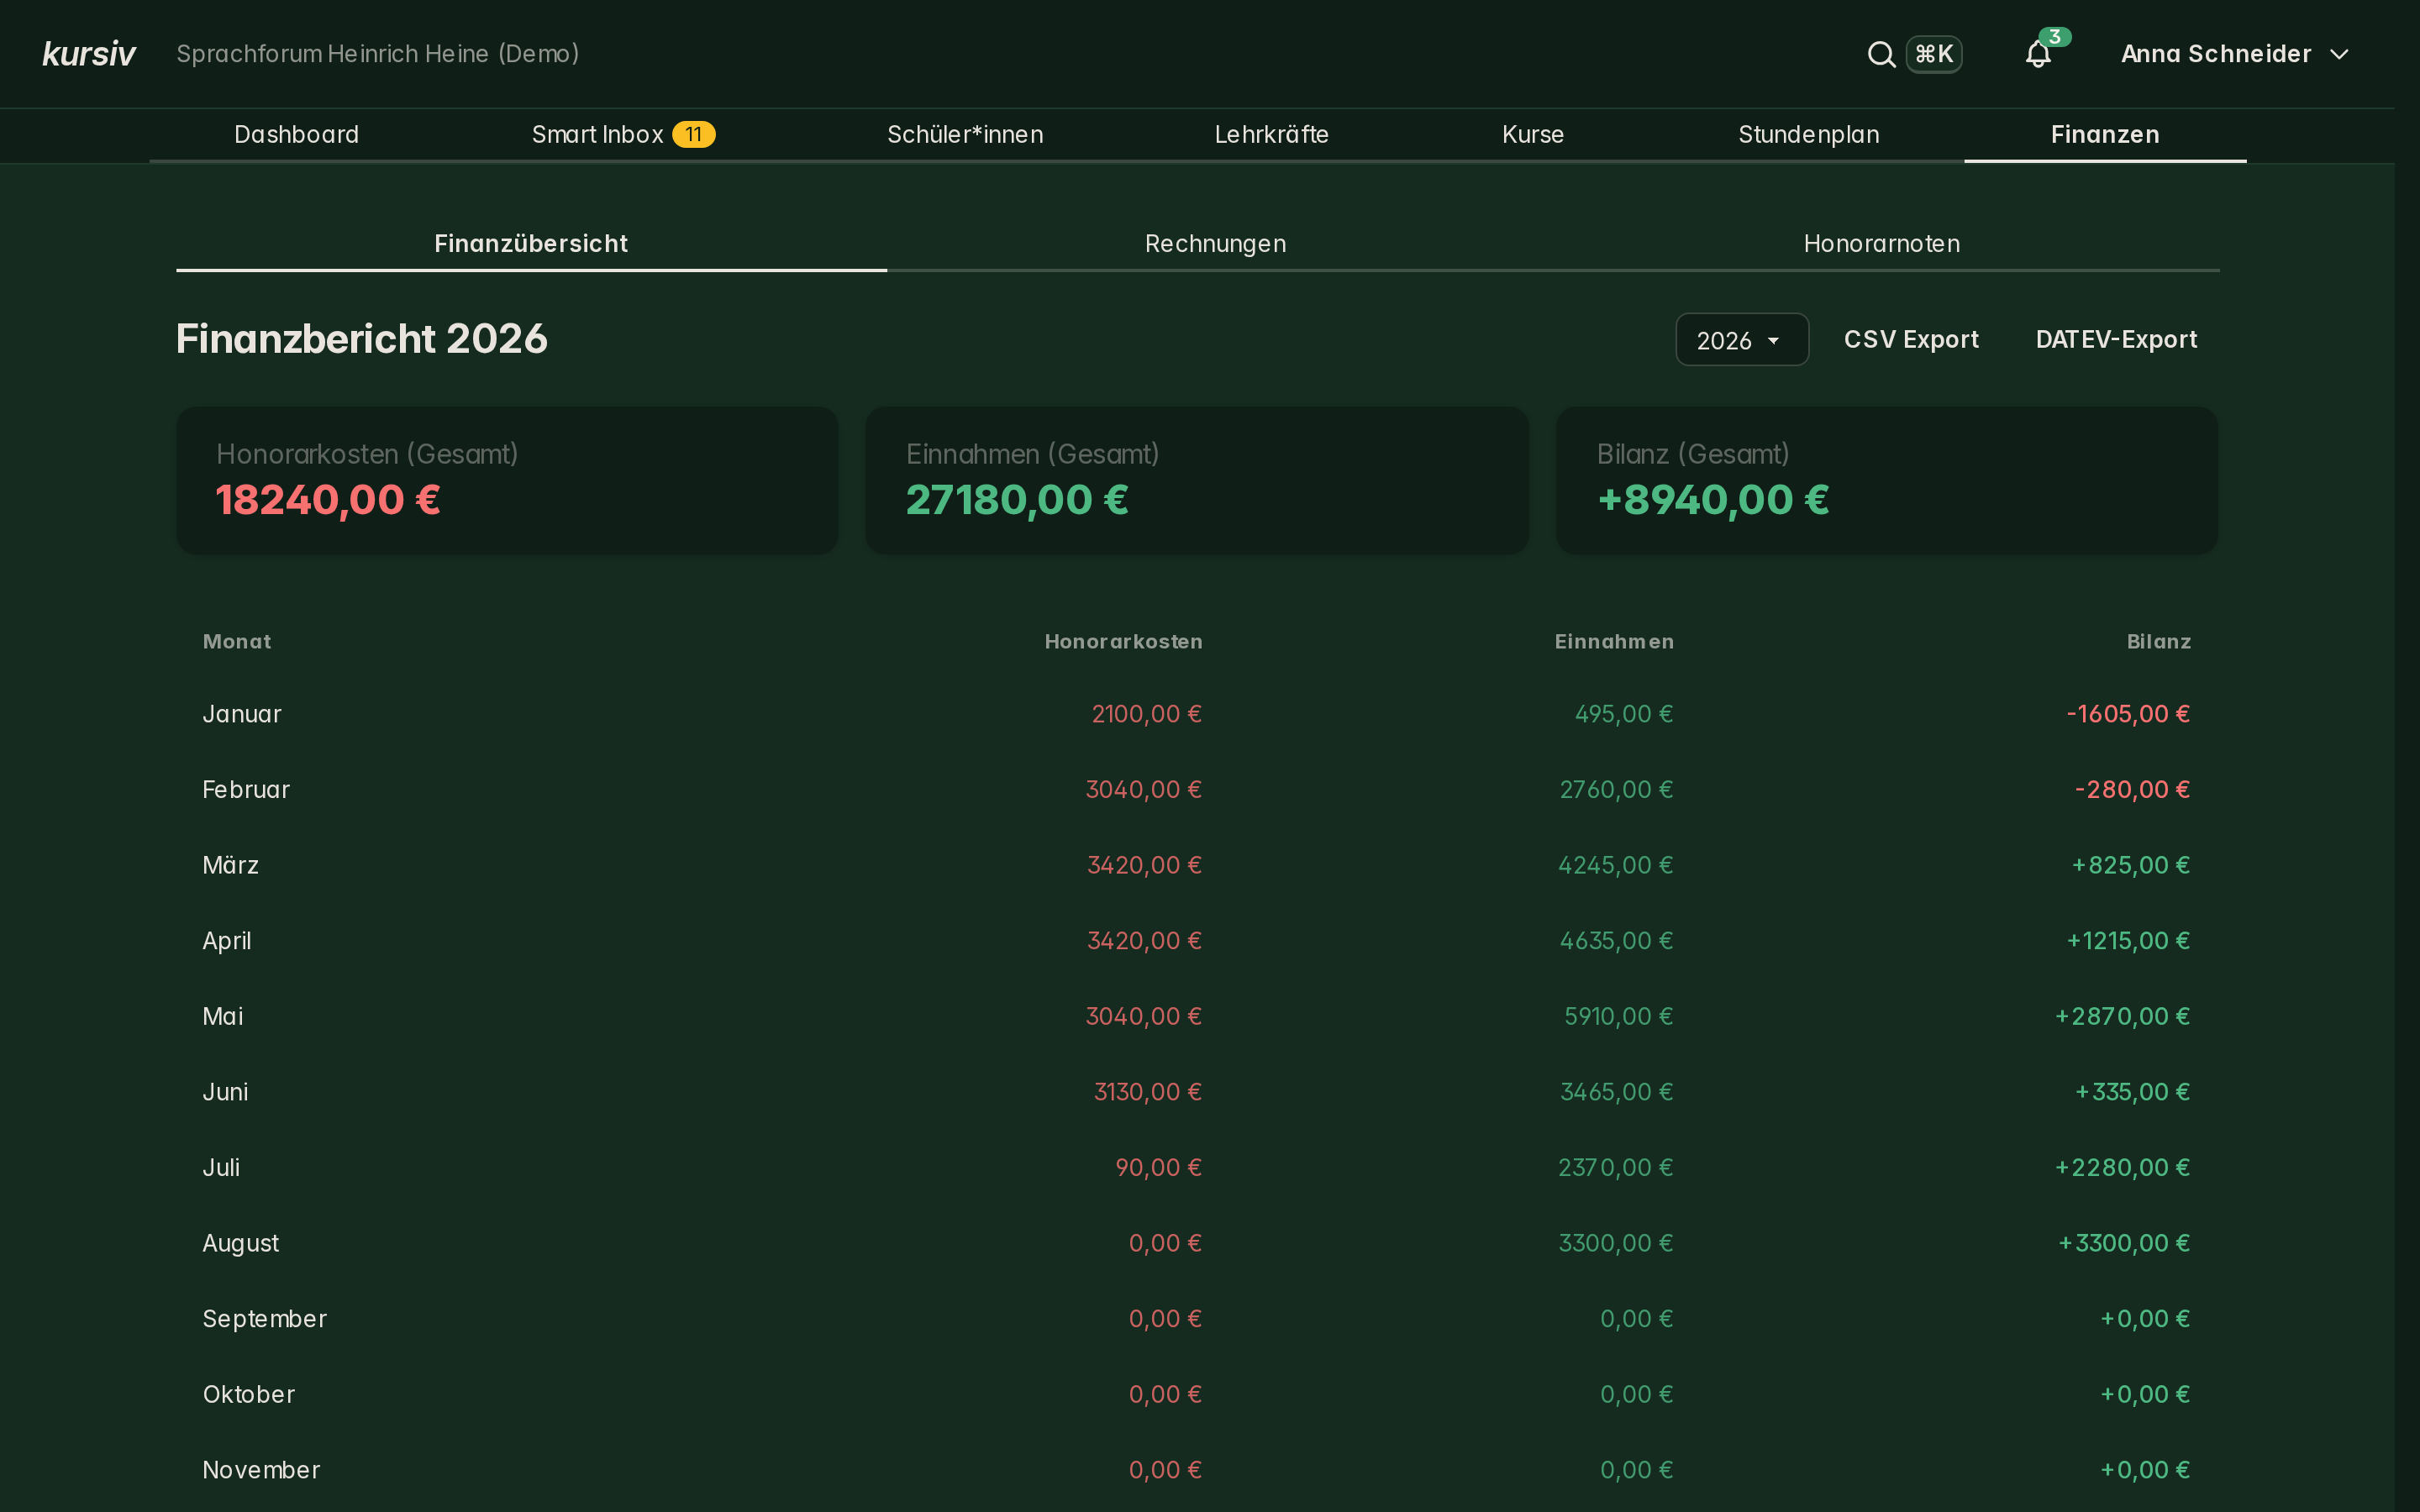Viewport: 2420px width, 1512px height.
Task: Click the Finanzbericht 2026 heading
Action: point(362,339)
